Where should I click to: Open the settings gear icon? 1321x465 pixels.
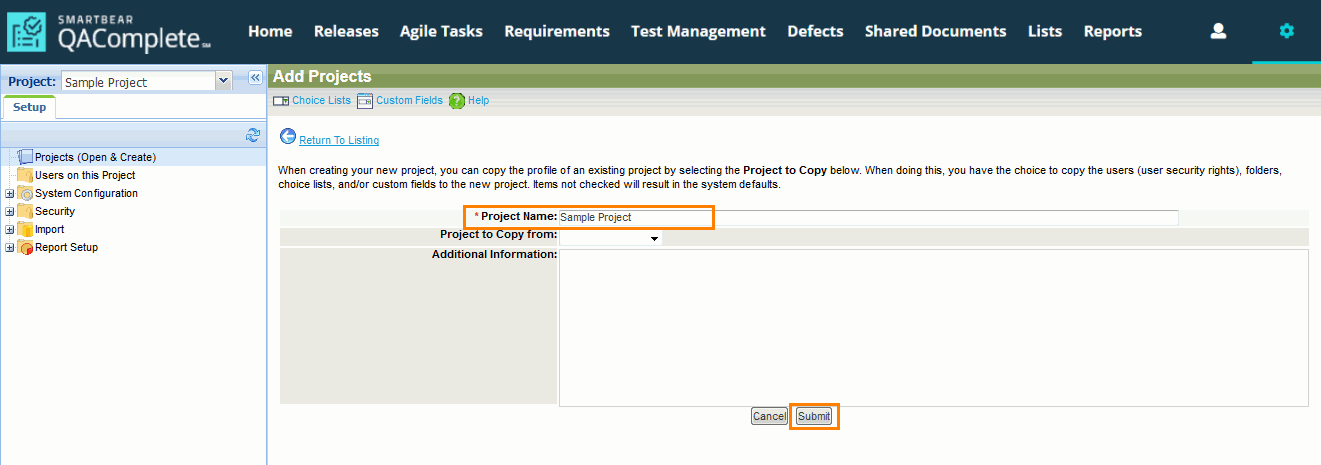coord(1286,31)
